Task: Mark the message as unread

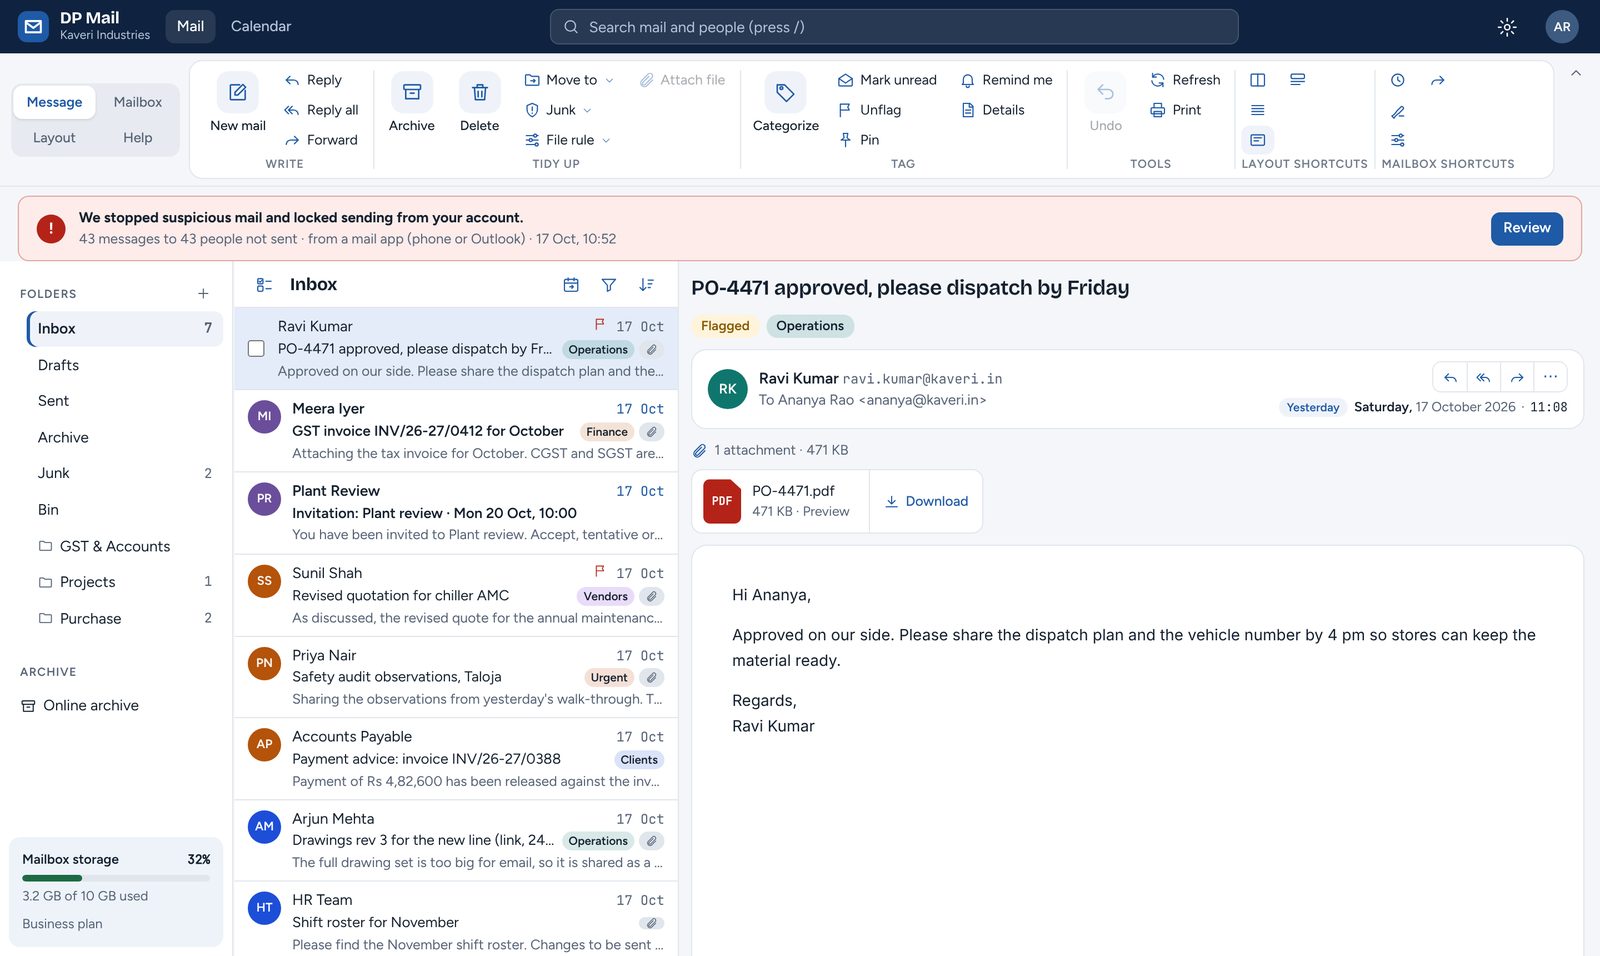Action: pos(888,80)
